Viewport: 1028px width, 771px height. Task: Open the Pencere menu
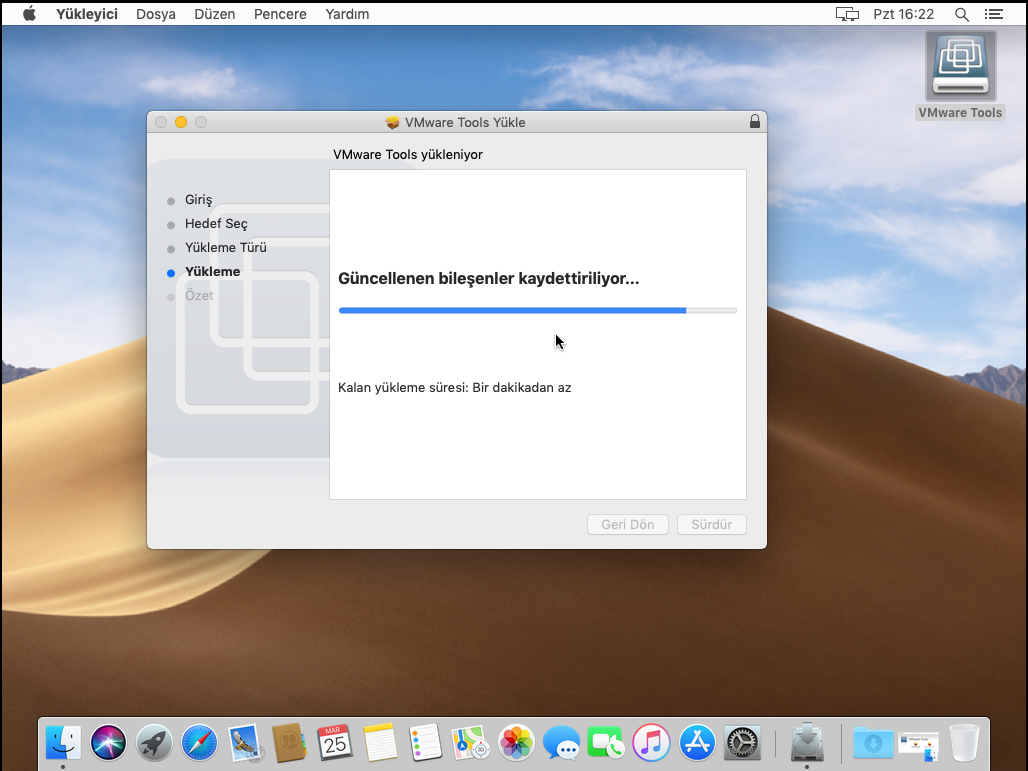[280, 14]
